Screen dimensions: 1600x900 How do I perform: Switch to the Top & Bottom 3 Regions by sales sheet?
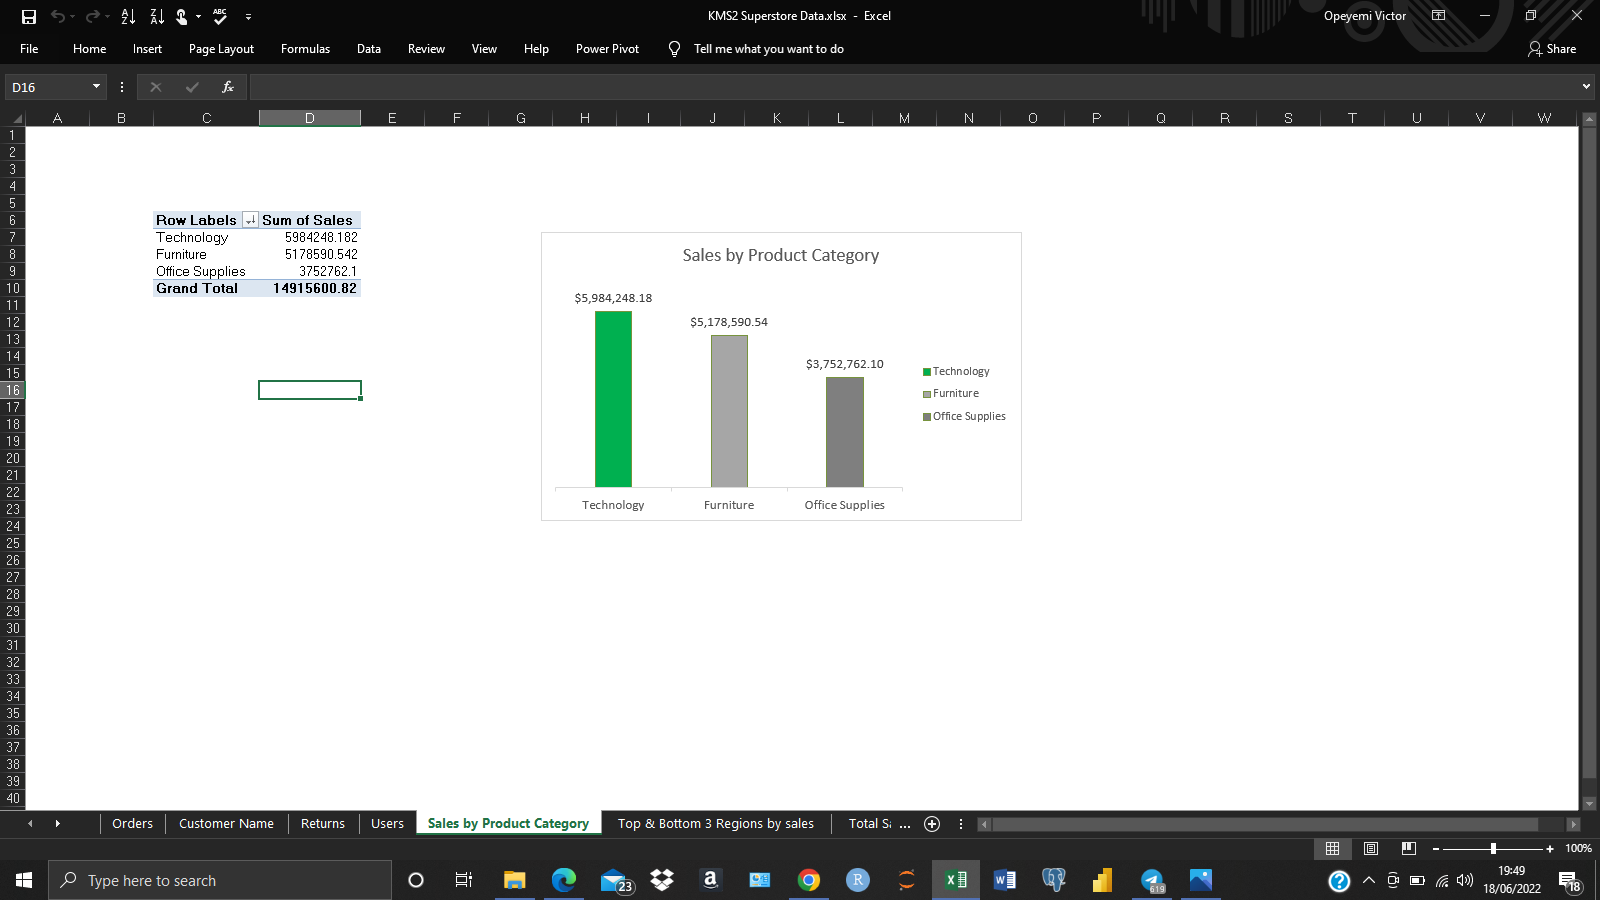pos(715,823)
